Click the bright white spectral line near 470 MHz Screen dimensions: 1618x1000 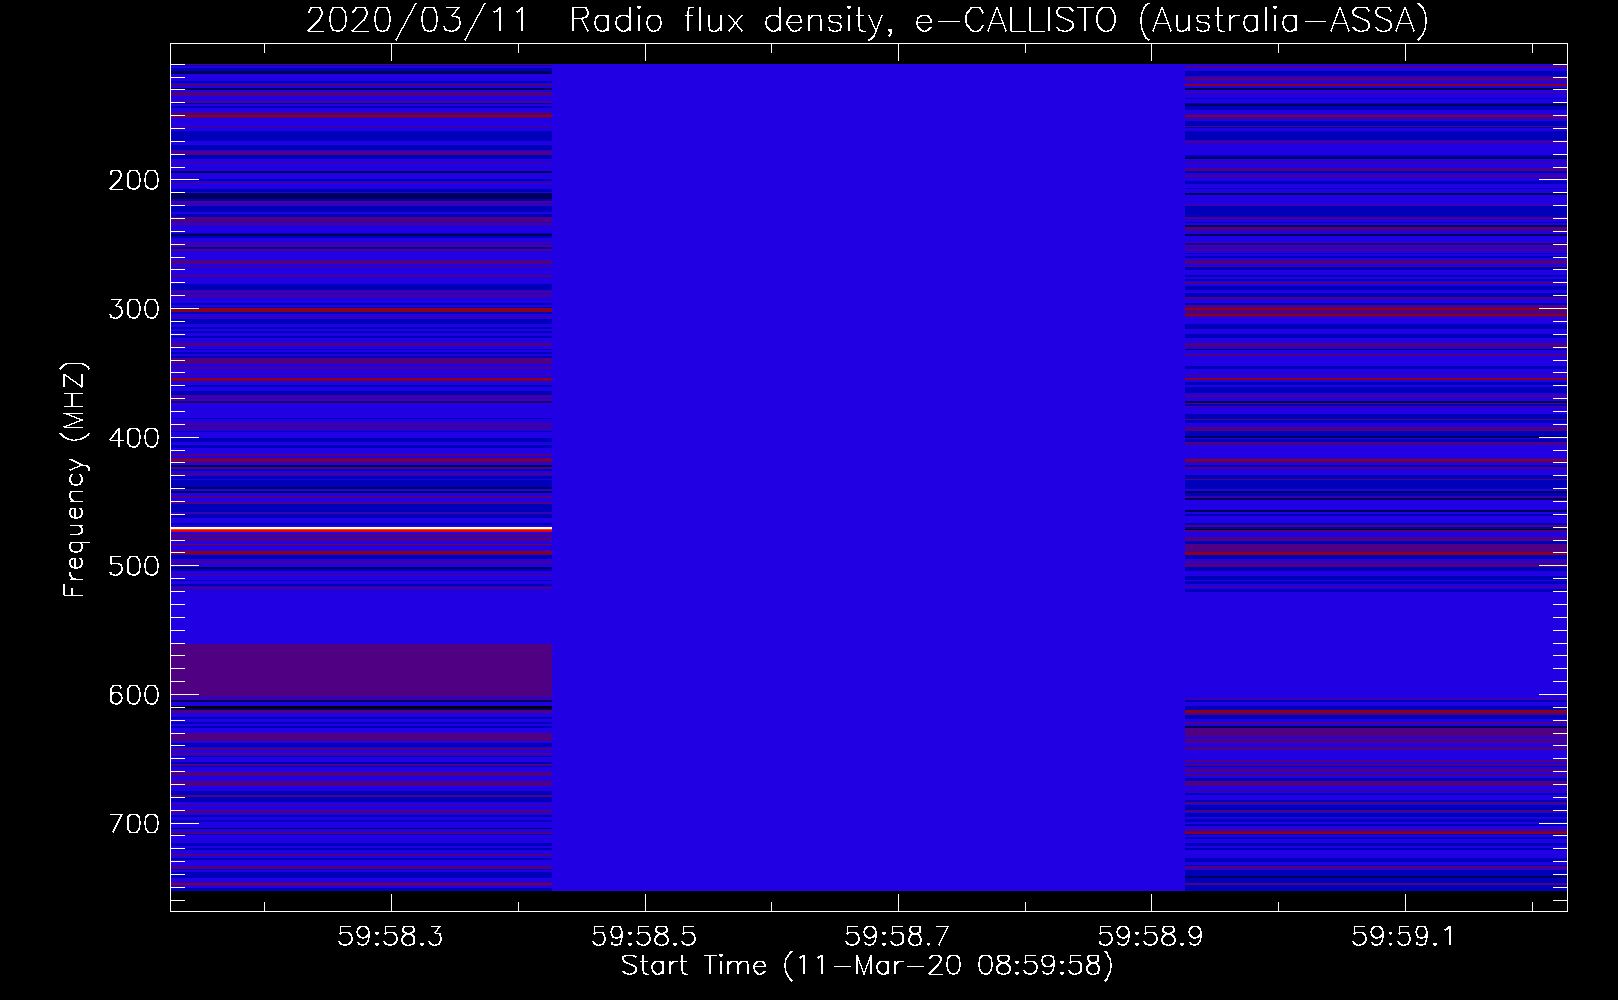[361, 527]
